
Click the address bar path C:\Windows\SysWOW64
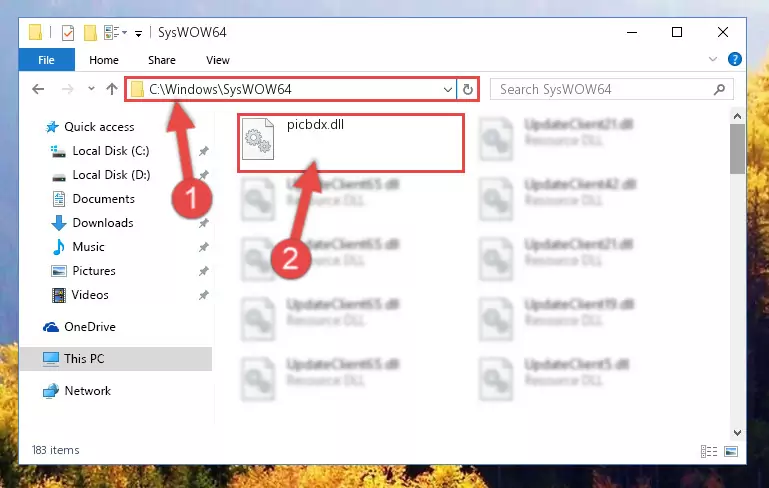pos(220,89)
